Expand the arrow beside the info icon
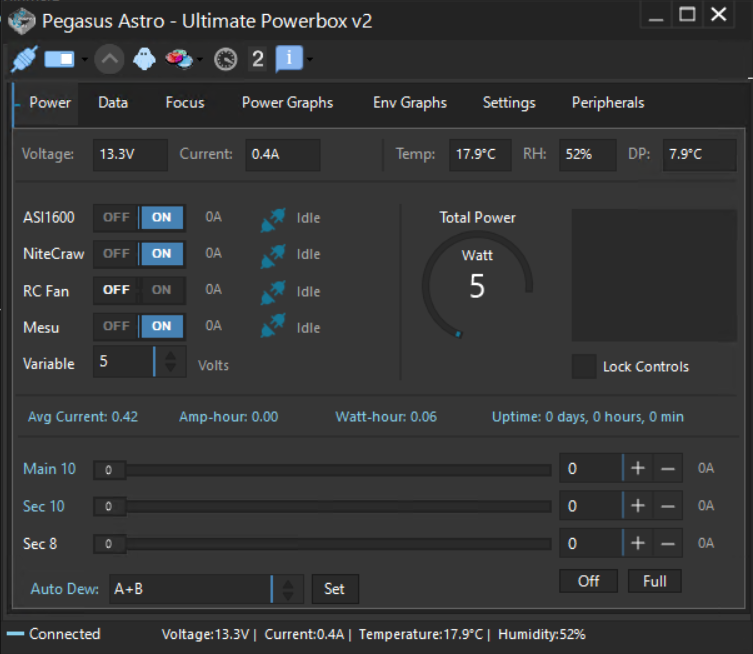 tap(311, 60)
